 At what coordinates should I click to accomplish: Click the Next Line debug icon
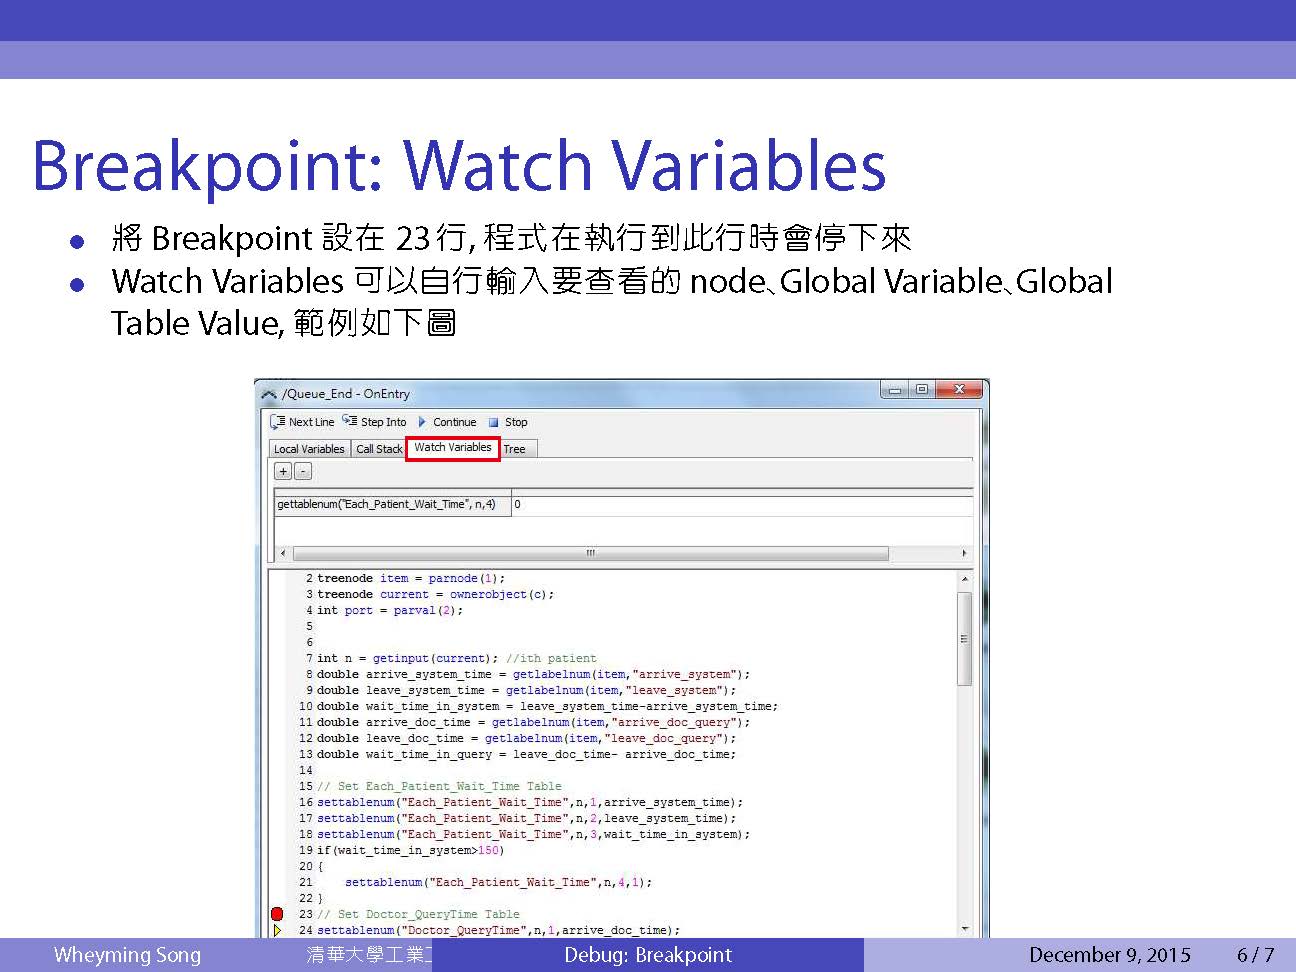pos(278,422)
